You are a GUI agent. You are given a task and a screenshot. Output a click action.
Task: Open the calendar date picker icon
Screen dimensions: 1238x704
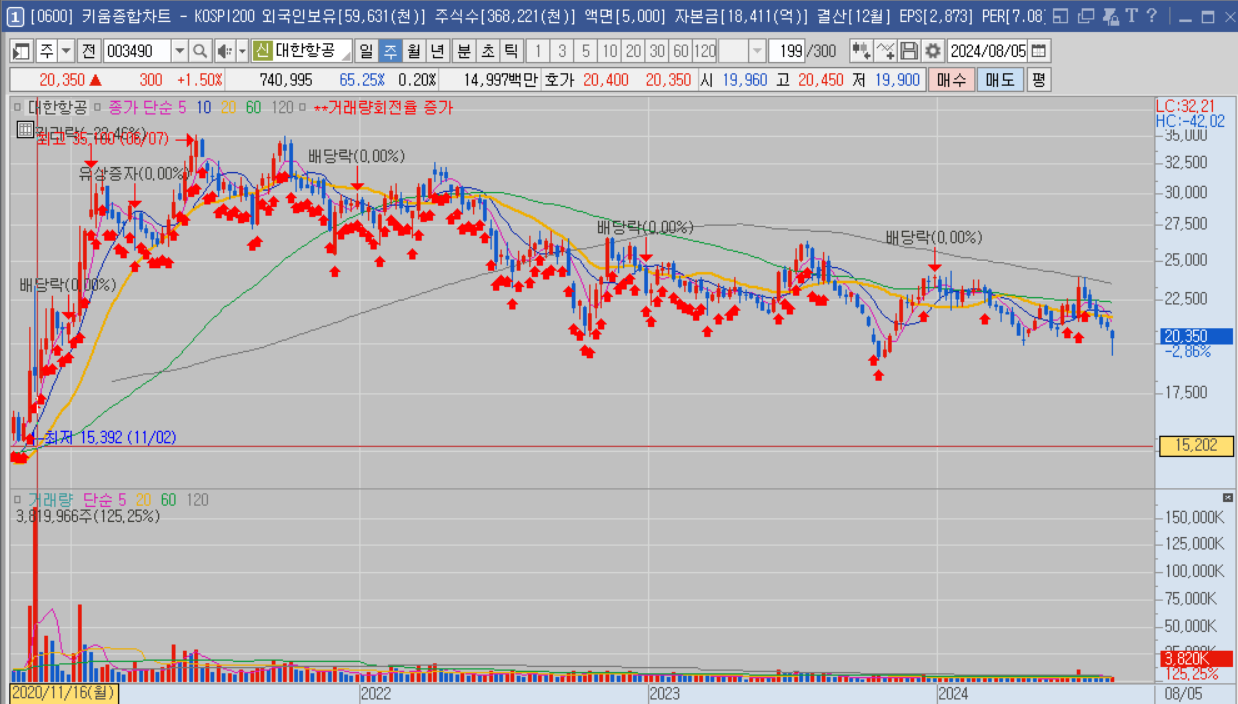(x=1039, y=52)
